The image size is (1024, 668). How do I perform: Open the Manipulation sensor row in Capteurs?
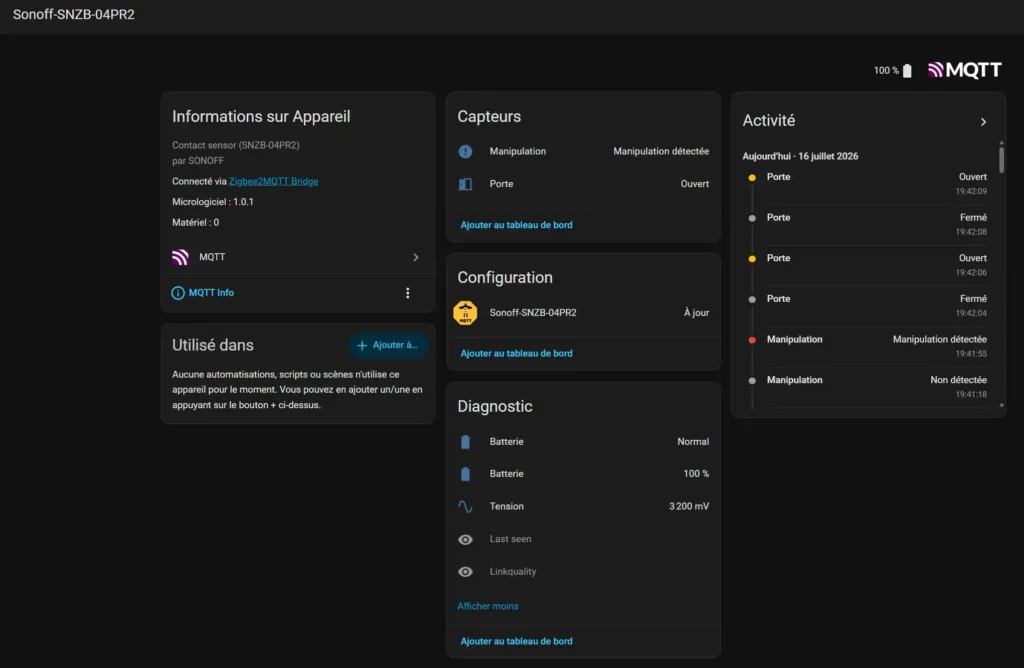tap(583, 151)
